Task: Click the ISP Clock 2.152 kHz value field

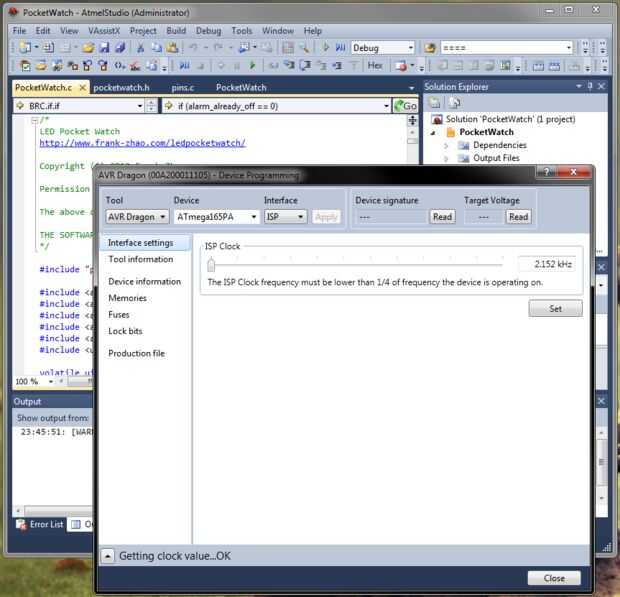Action: (546, 264)
